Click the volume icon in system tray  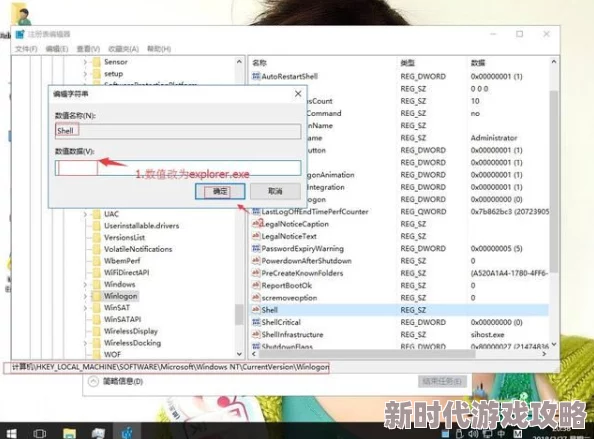(x=473, y=433)
